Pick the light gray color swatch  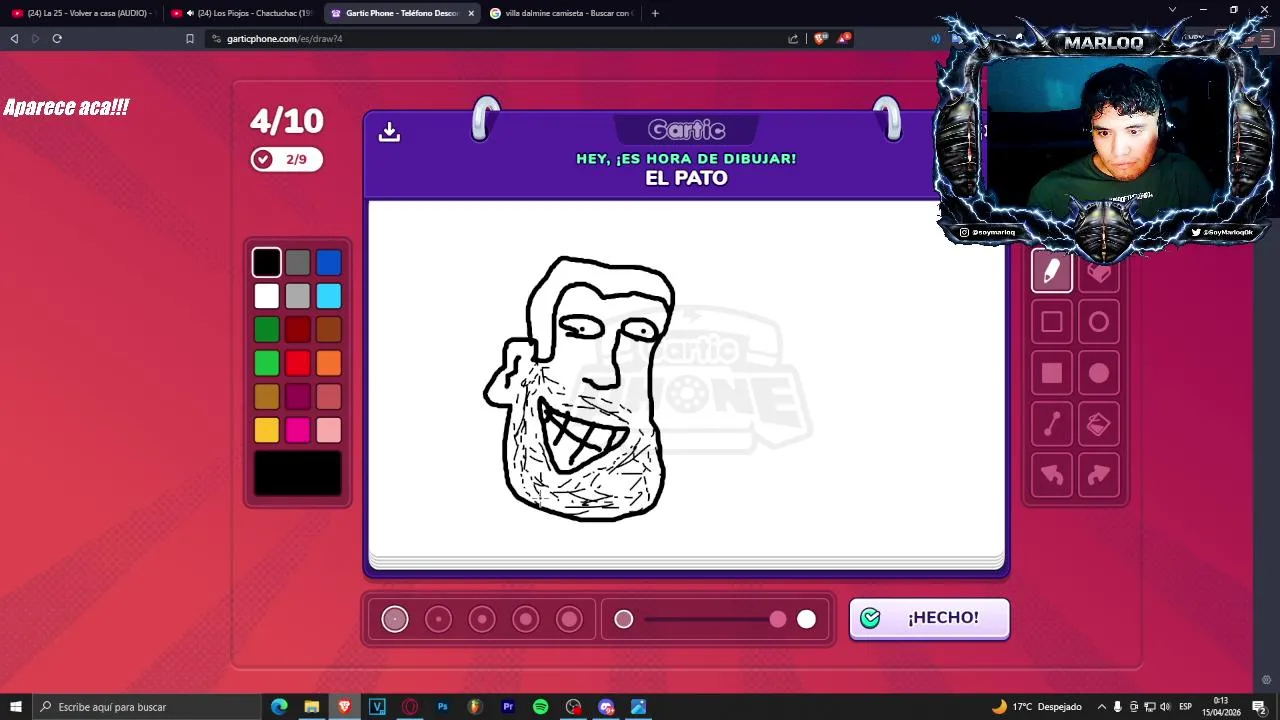click(298, 296)
